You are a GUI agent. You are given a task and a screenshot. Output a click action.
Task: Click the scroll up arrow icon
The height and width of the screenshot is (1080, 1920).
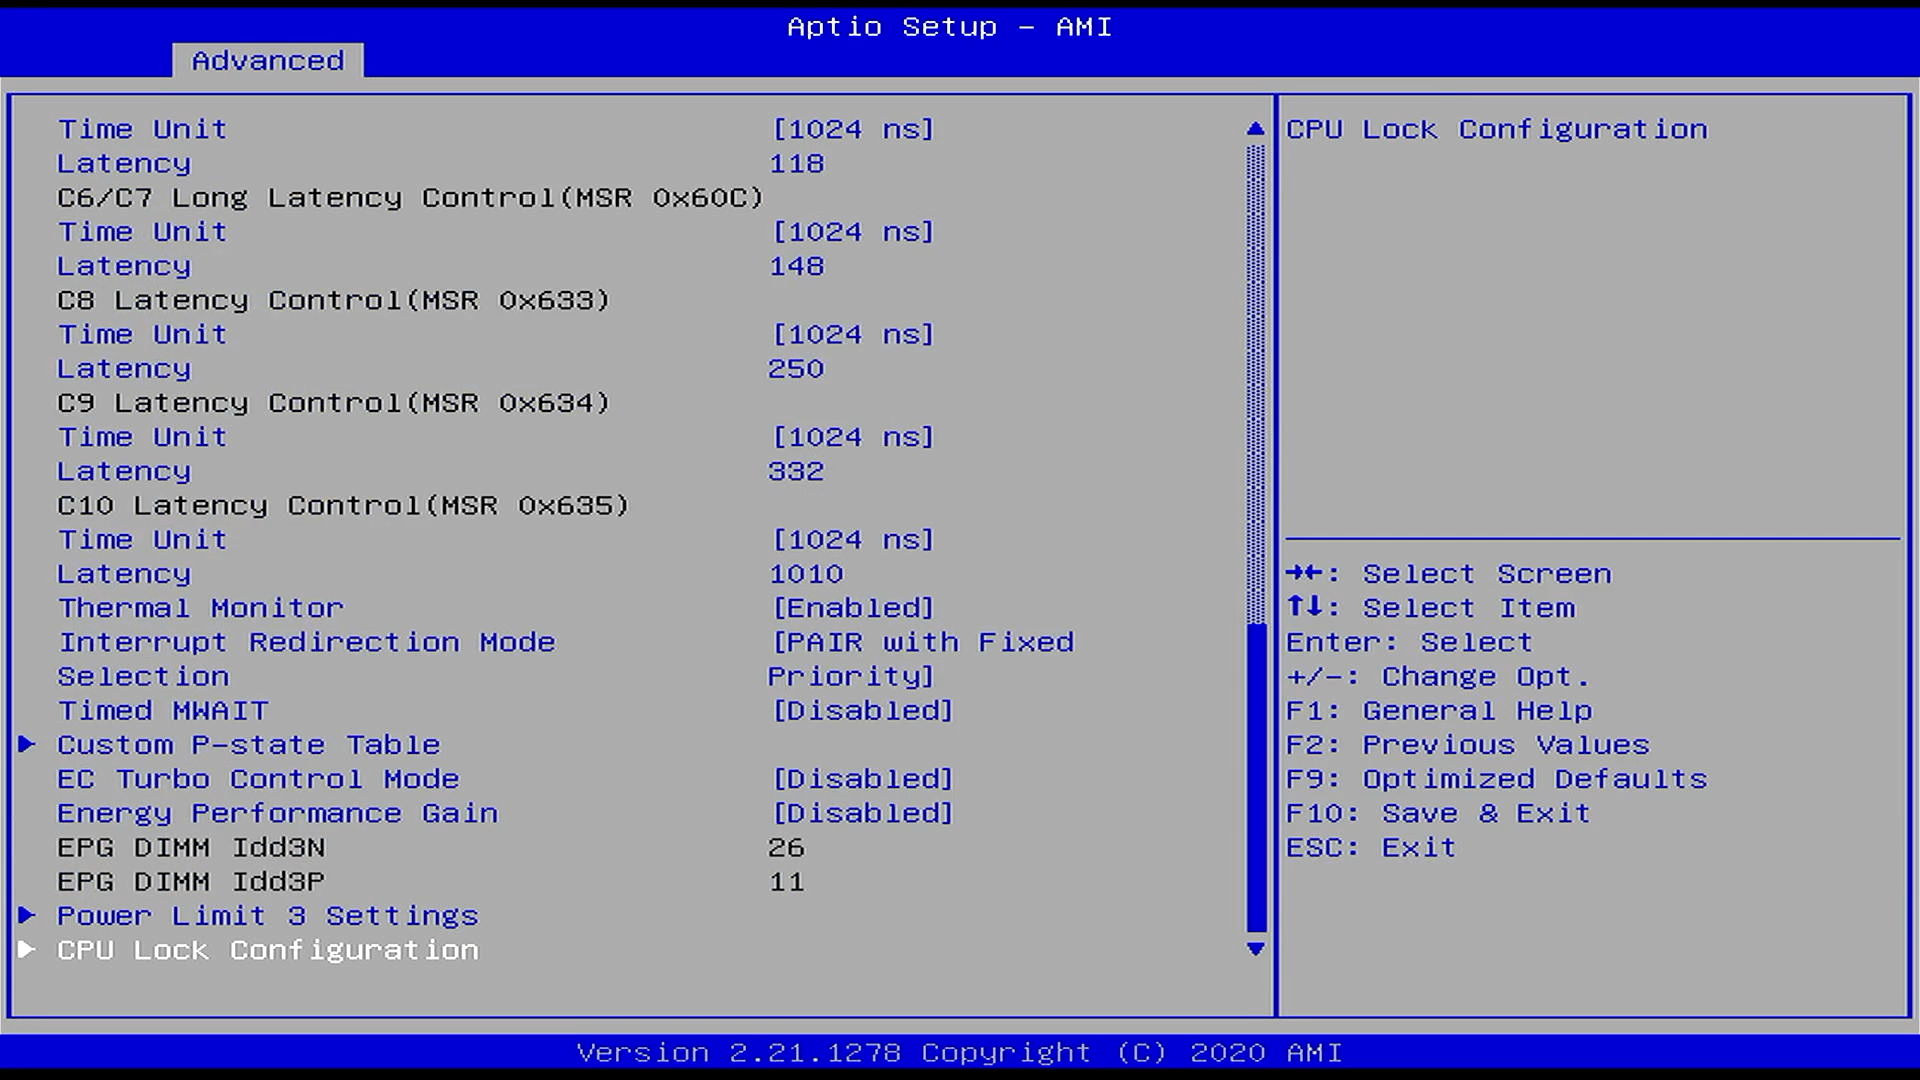[1256, 129]
